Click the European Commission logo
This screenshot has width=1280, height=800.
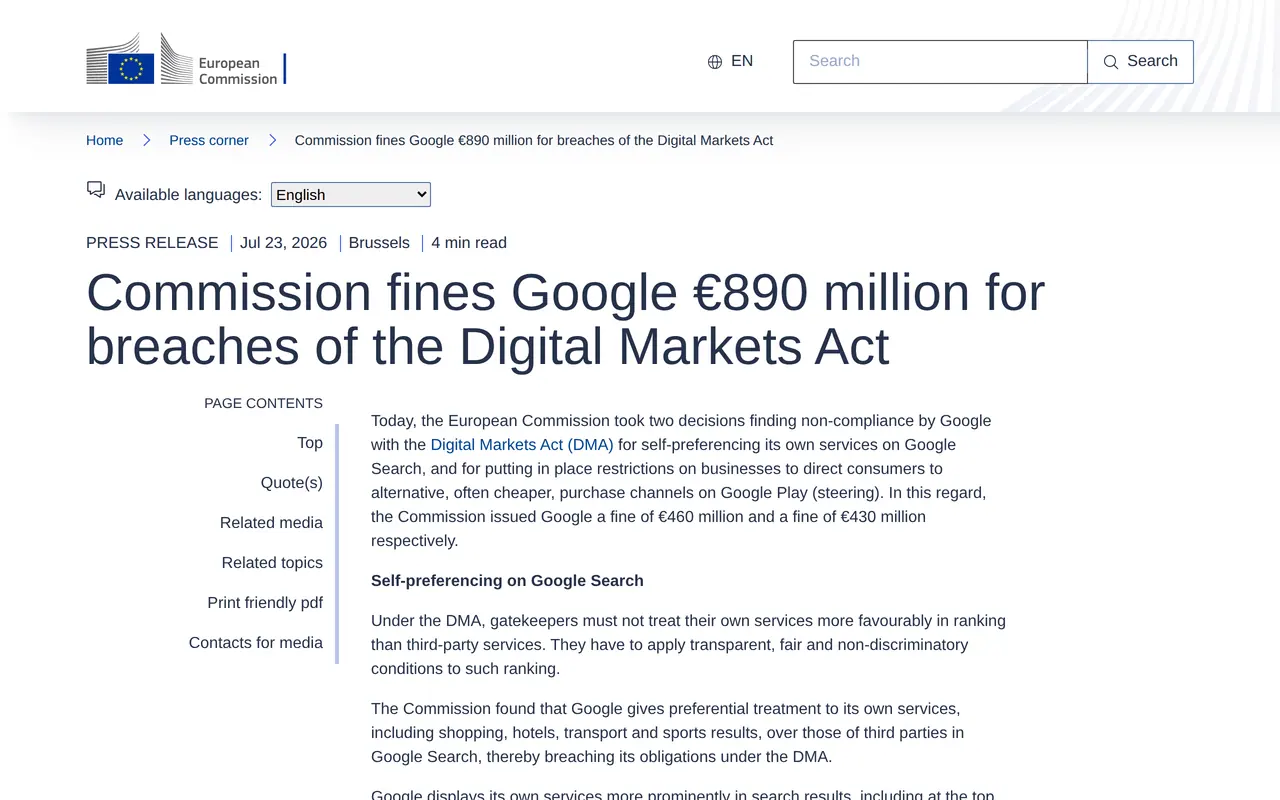pyautogui.click(x=186, y=60)
